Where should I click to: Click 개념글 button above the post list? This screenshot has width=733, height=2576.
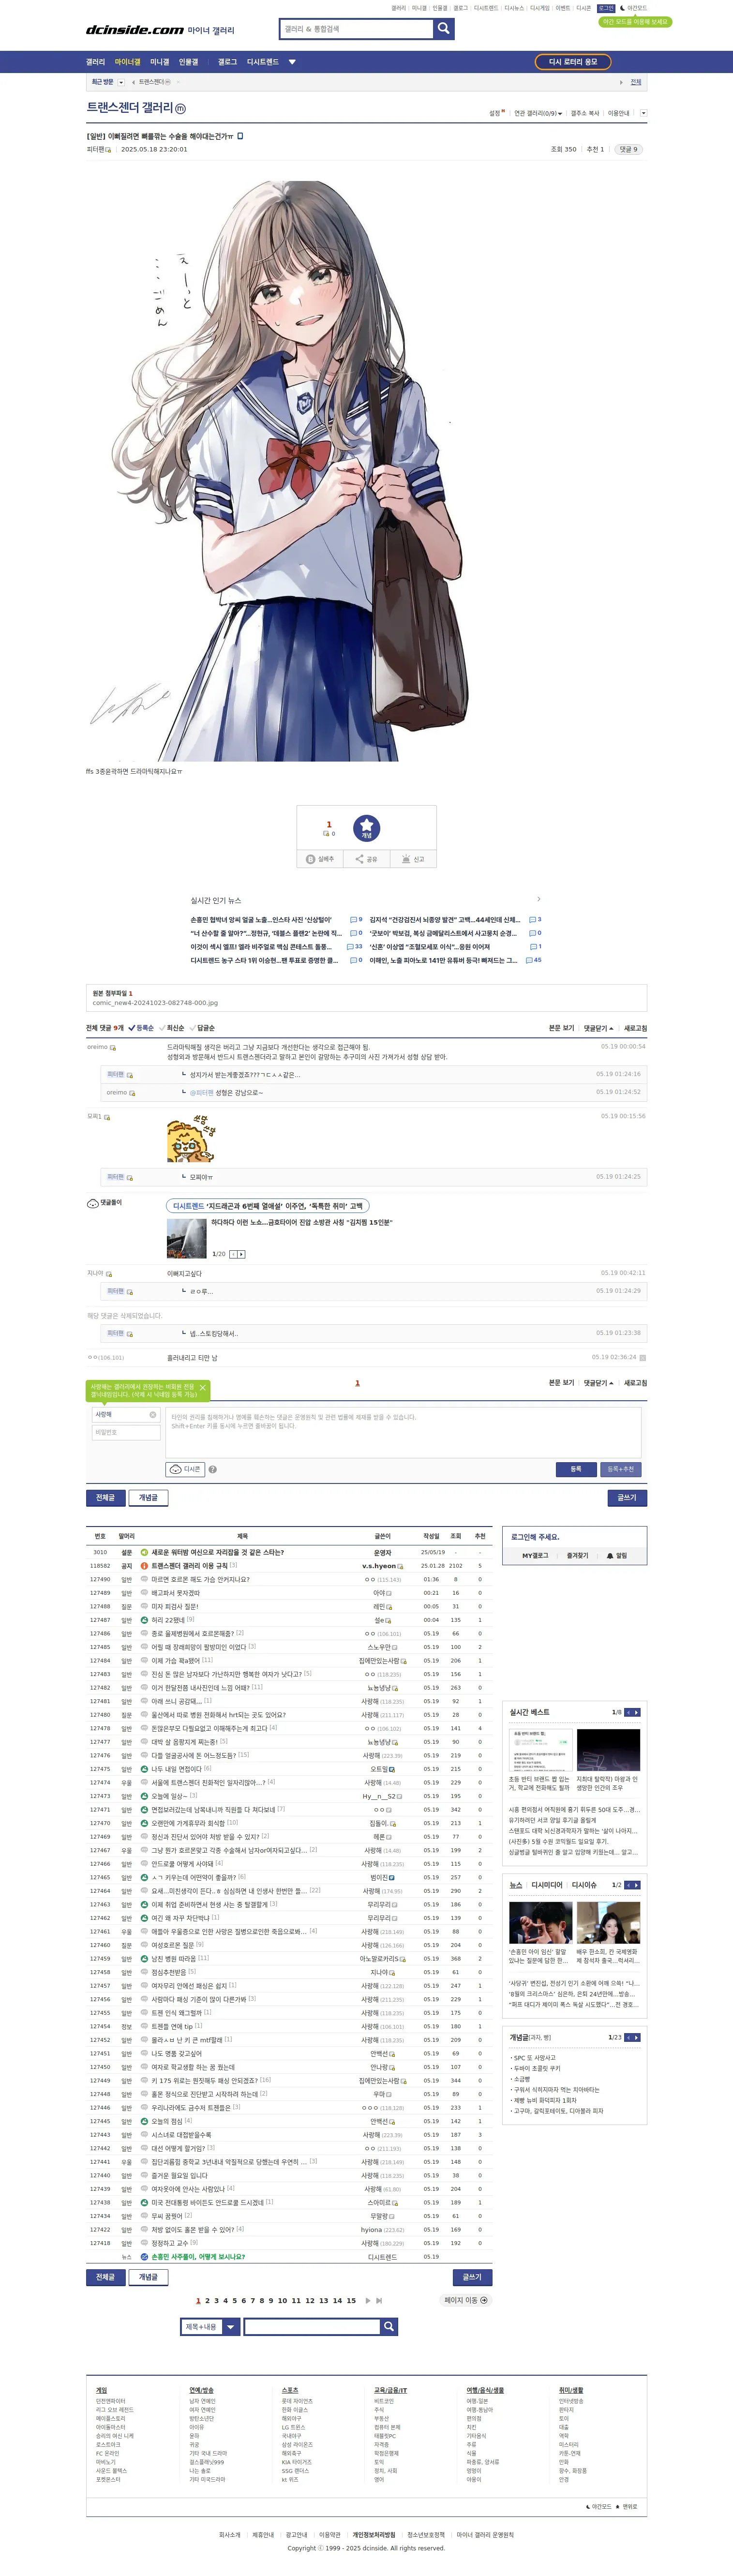click(x=148, y=1497)
